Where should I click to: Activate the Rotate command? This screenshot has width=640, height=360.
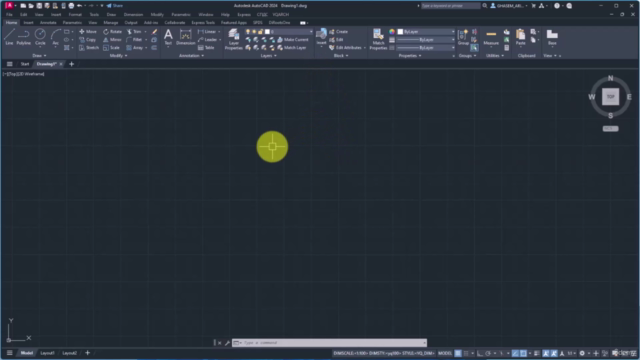coord(112,31)
